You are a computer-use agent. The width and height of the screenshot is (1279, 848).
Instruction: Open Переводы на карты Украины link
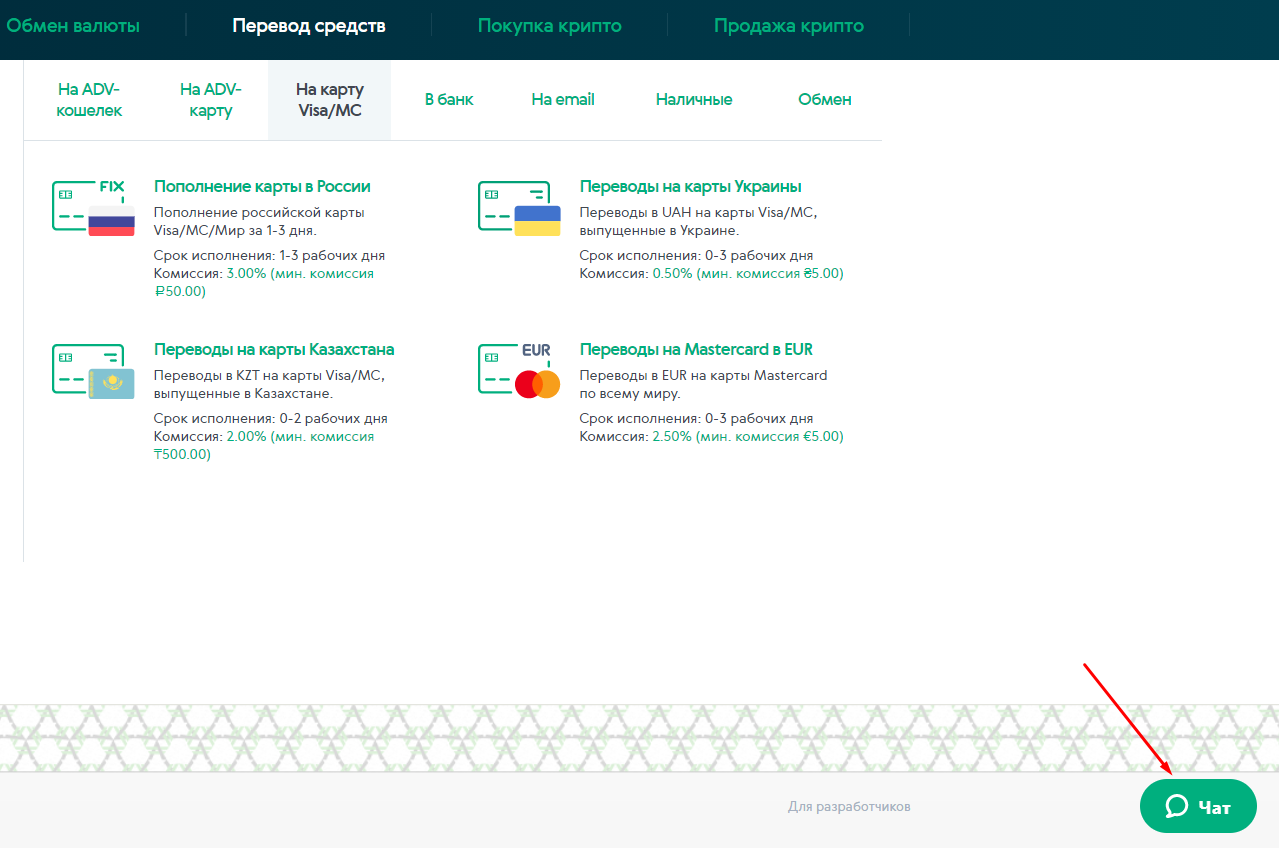tap(691, 186)
